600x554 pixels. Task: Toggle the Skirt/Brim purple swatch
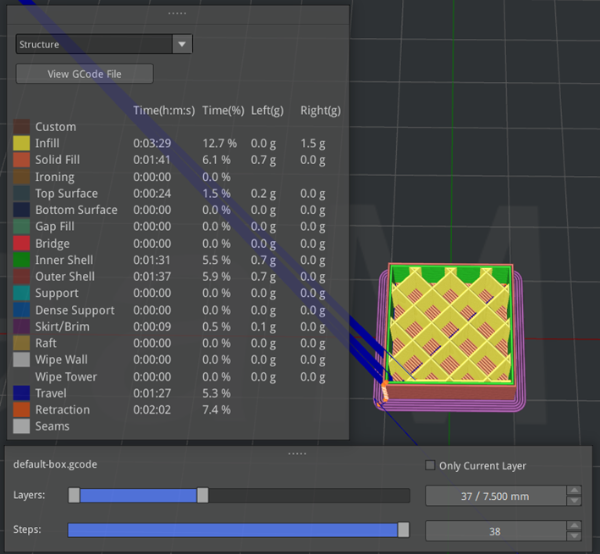point(21,326)
